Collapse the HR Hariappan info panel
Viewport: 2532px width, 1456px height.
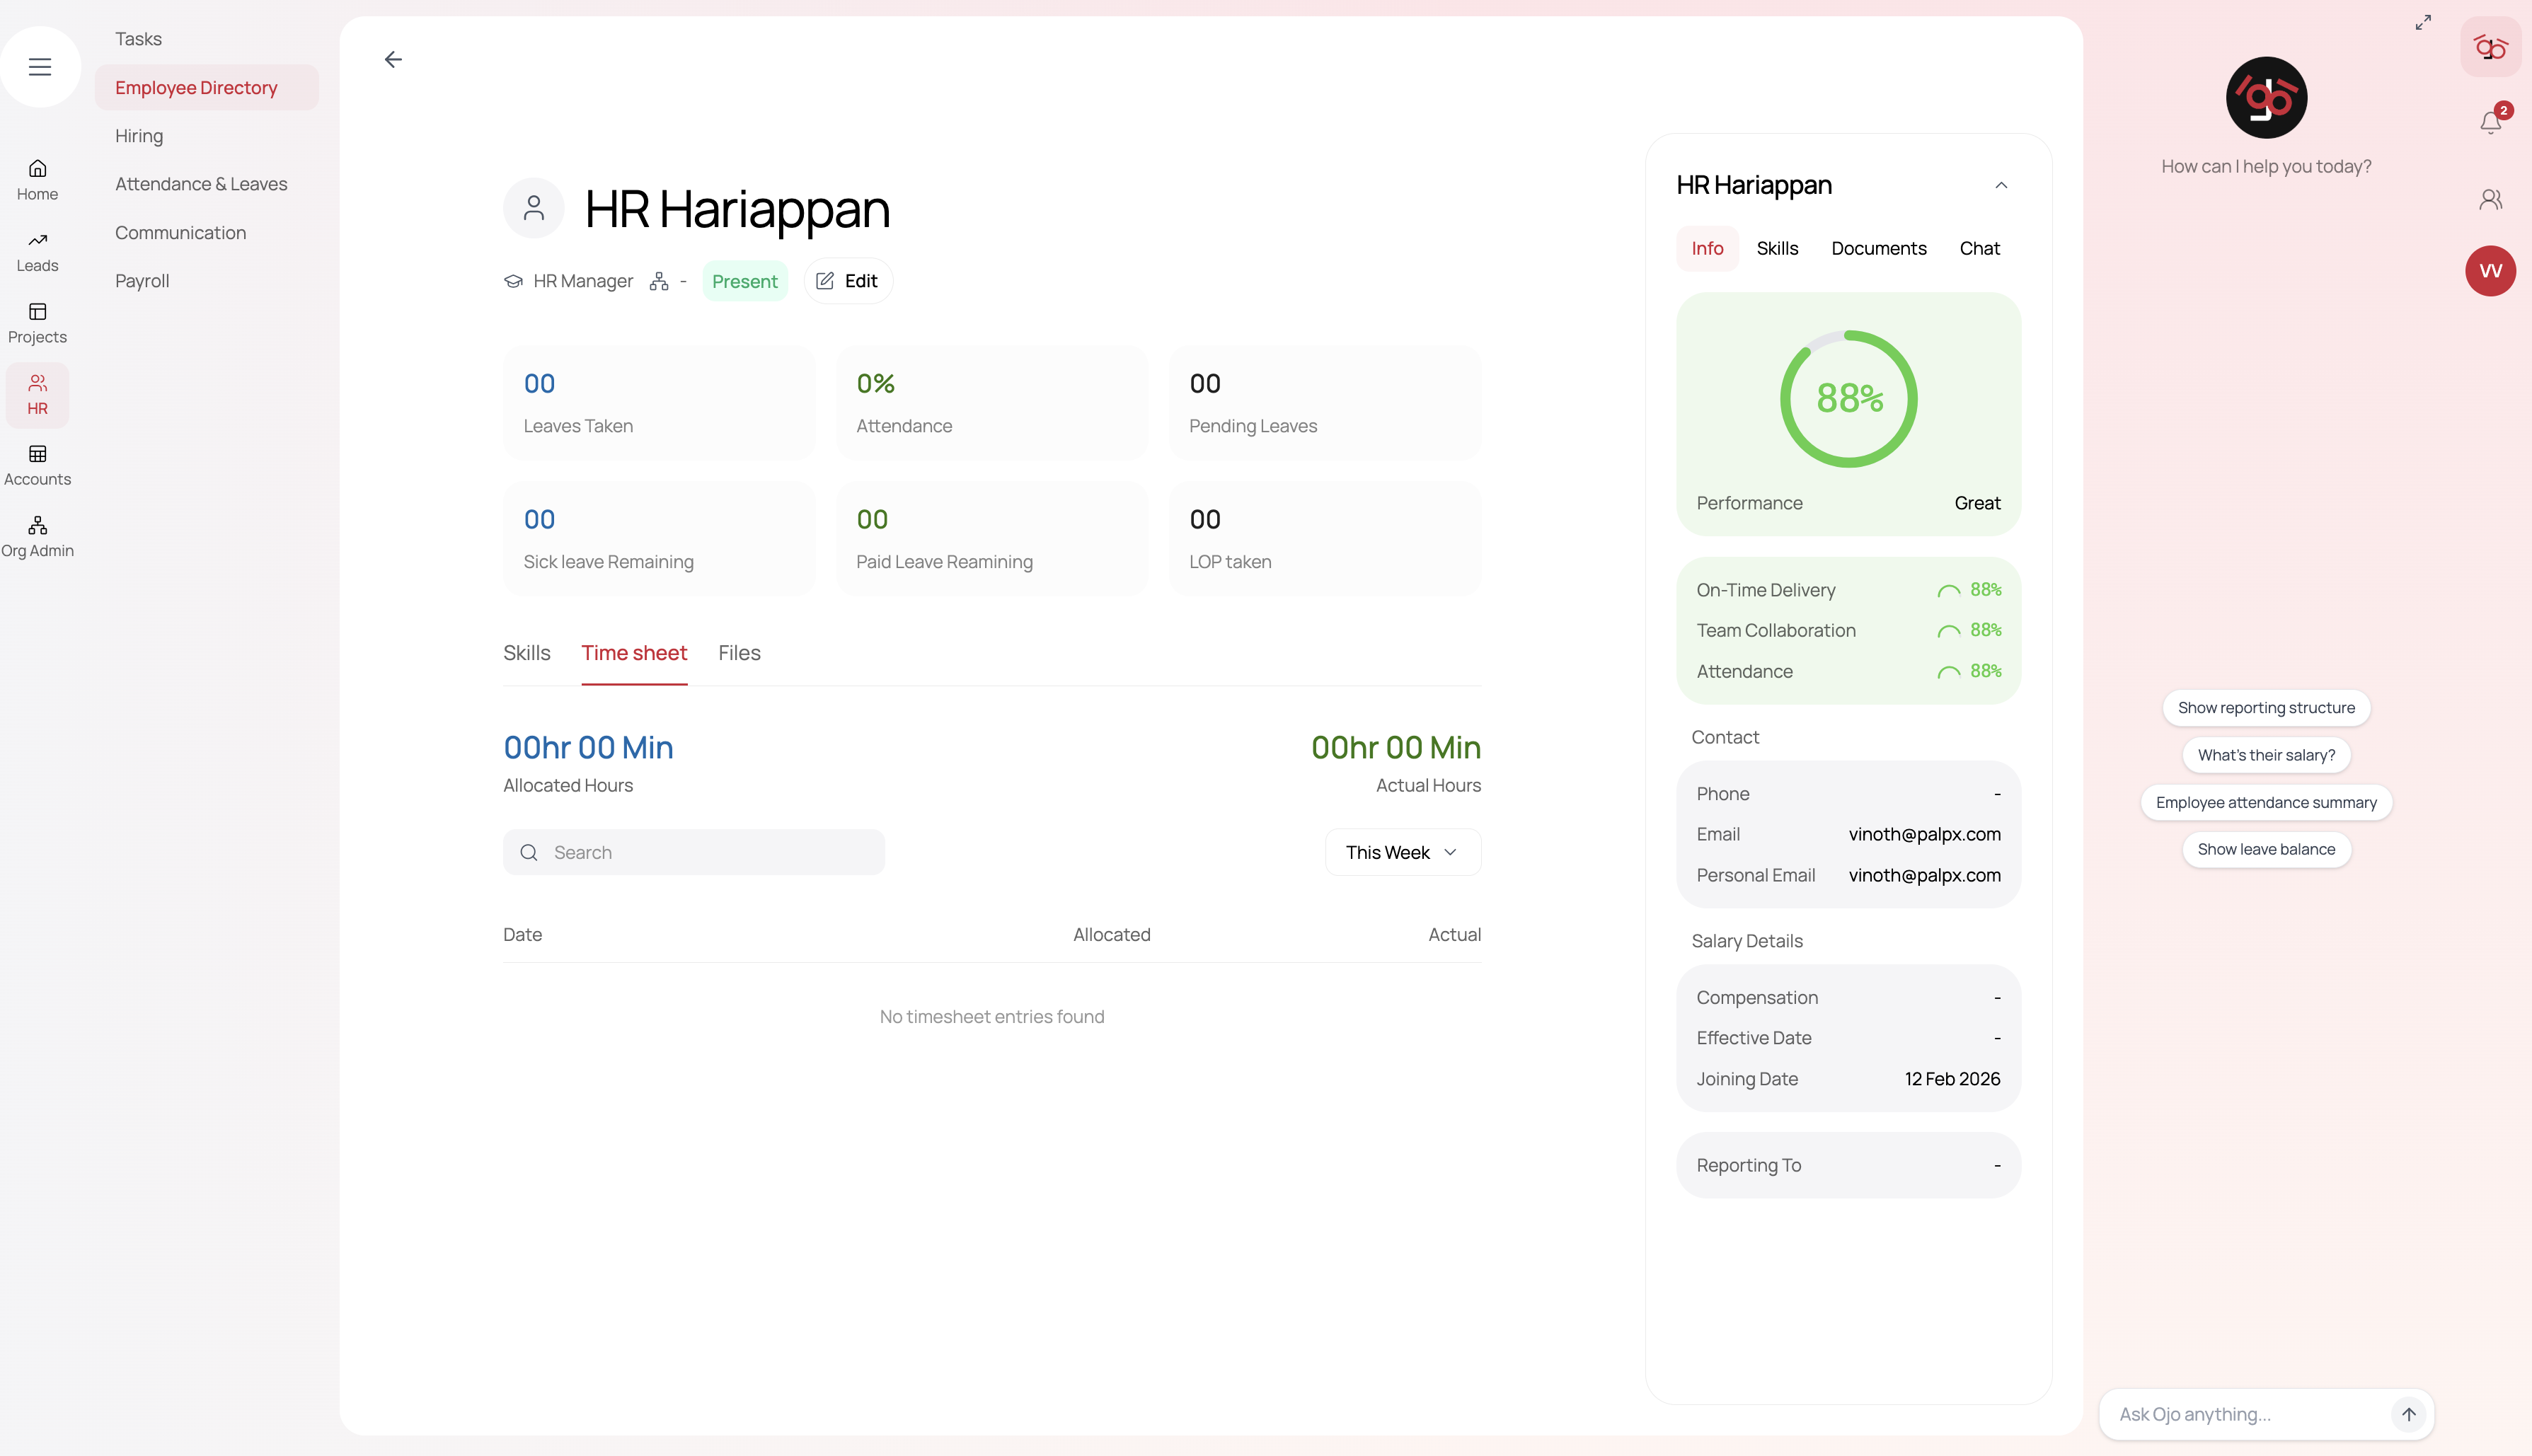(x=2001, y=185)
